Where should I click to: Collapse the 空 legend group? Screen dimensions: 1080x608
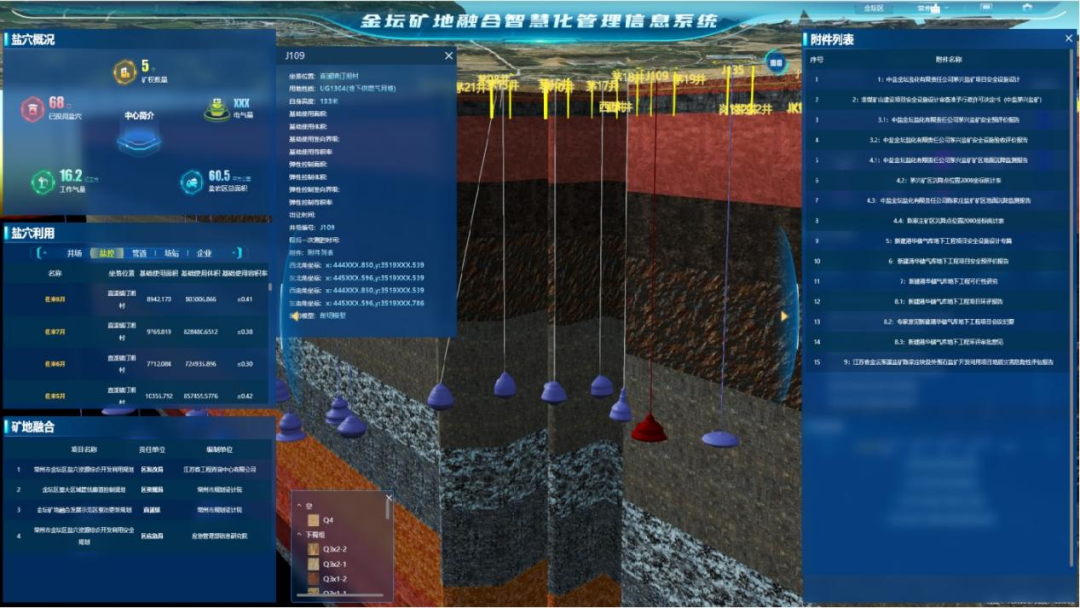click(x=301, y=505)
